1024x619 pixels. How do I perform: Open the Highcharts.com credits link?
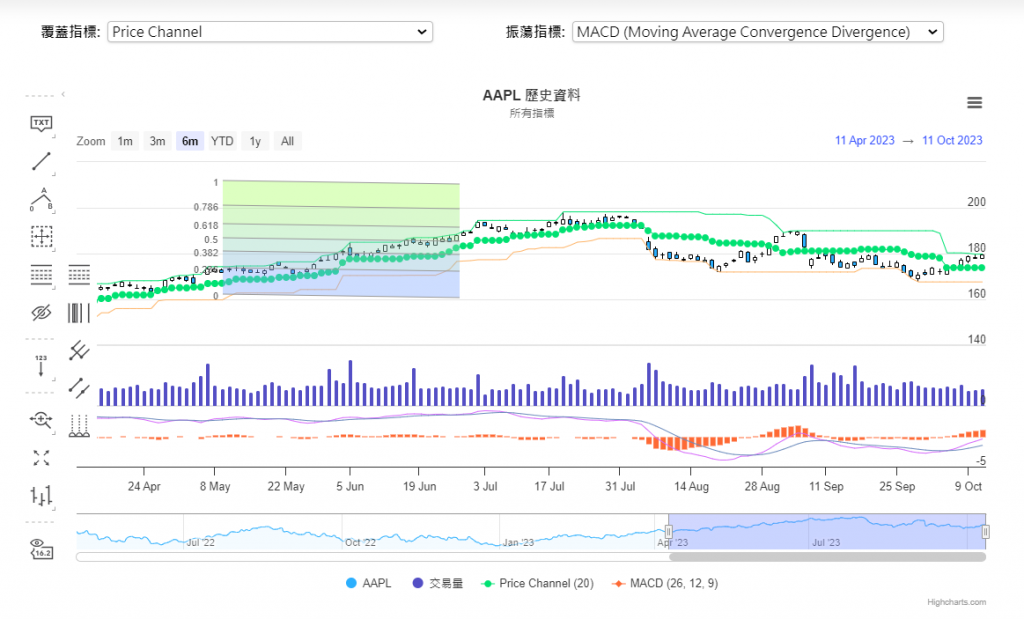click(x=957, y=602)
